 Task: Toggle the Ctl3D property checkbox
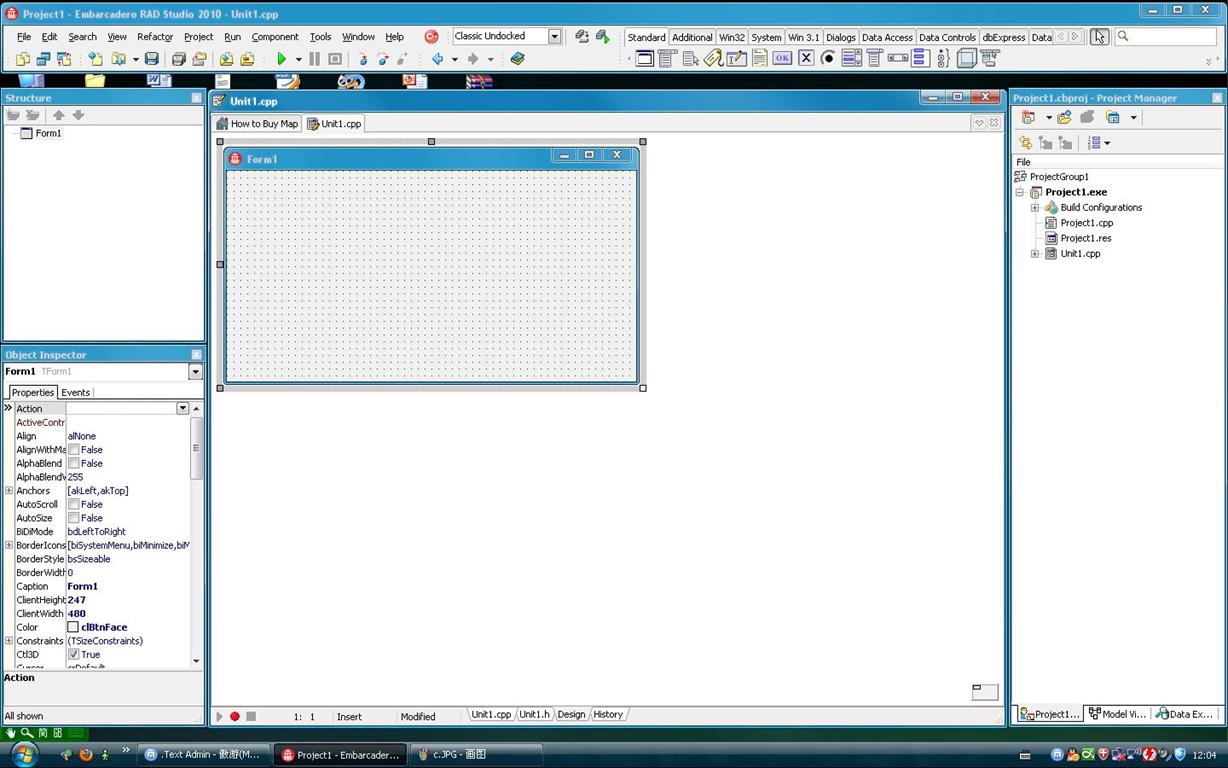click(x=74, y=655)
